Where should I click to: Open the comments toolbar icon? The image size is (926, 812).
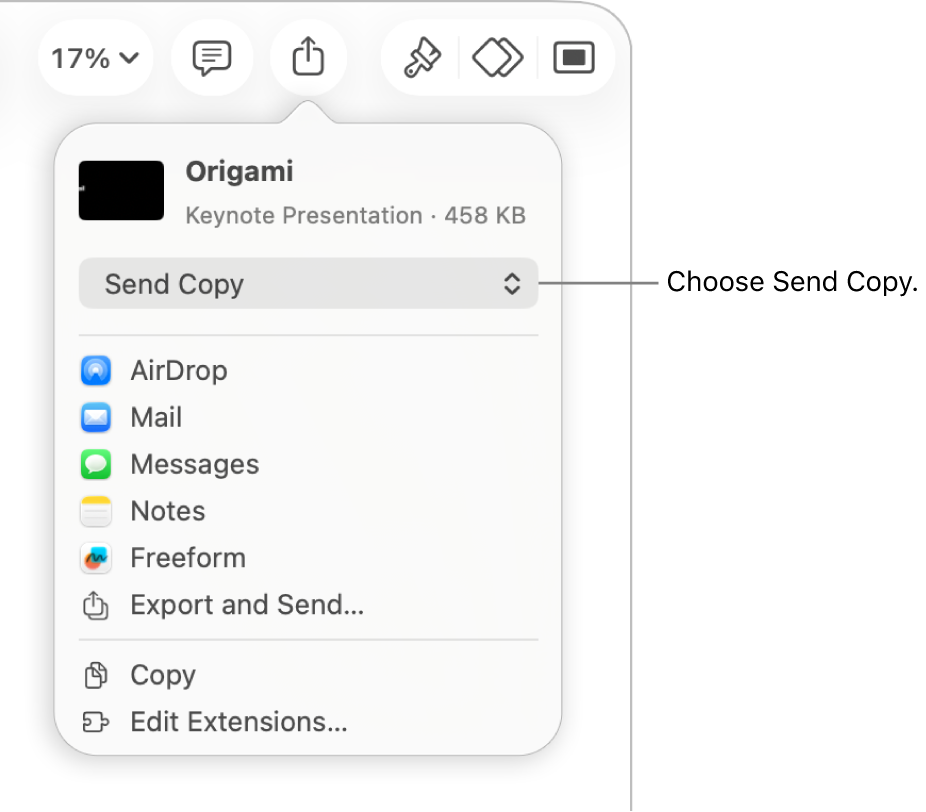[x=212, y=57]
